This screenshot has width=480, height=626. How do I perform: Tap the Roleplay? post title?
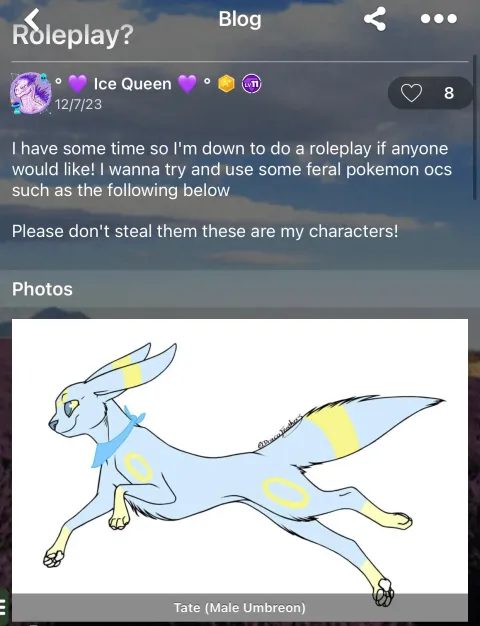pyautogui.click(x=73, y=36)
